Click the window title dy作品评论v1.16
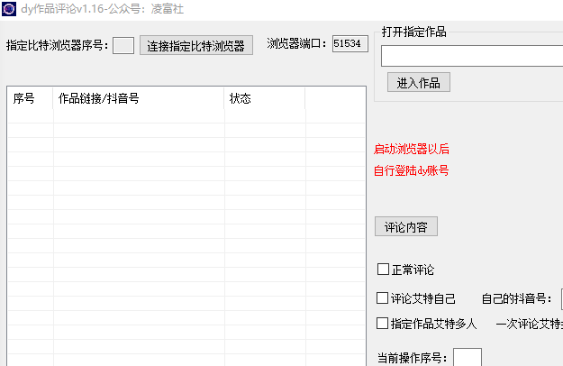Viewport: 563px width, 366px height. pyautogui.click(x=102, y=9)
